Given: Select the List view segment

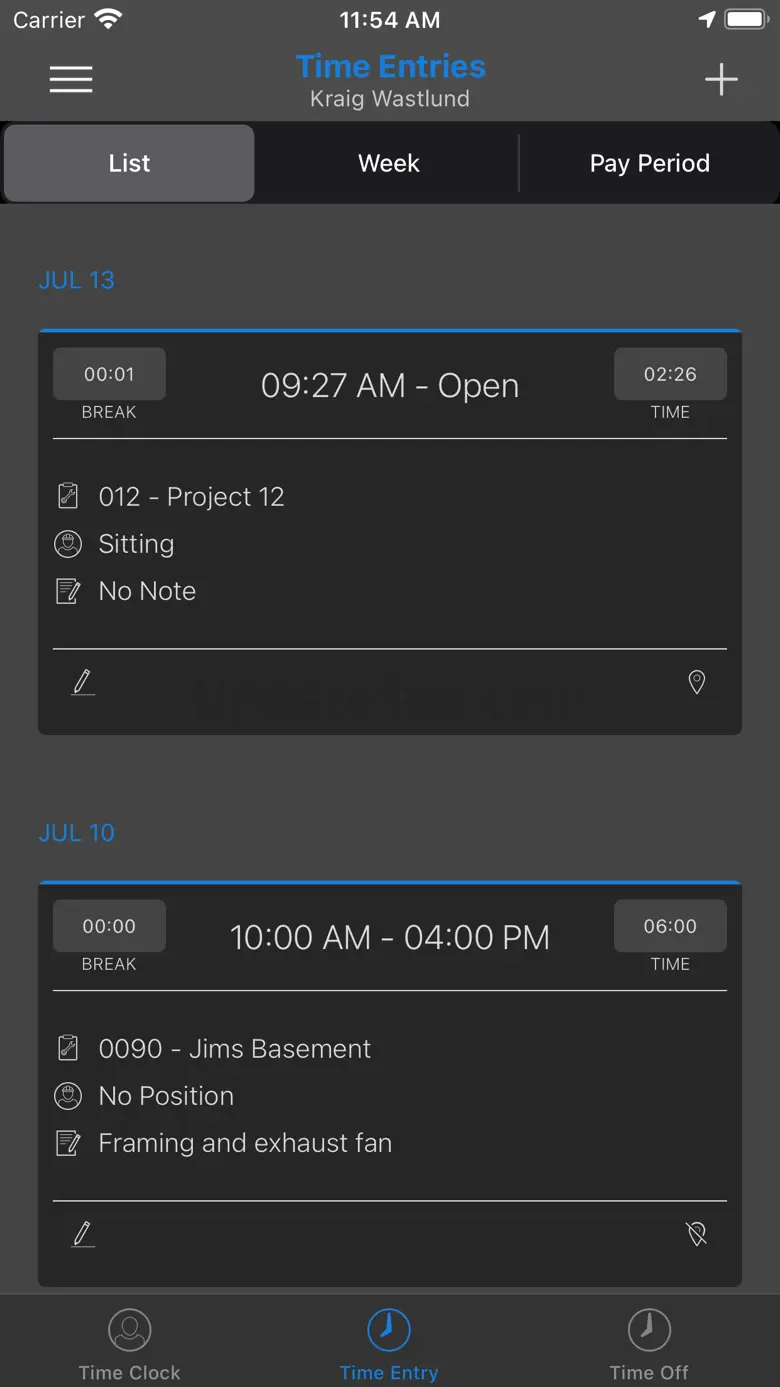Looking at the screenshot, I should pyautogui.click(x=129, y=163).
